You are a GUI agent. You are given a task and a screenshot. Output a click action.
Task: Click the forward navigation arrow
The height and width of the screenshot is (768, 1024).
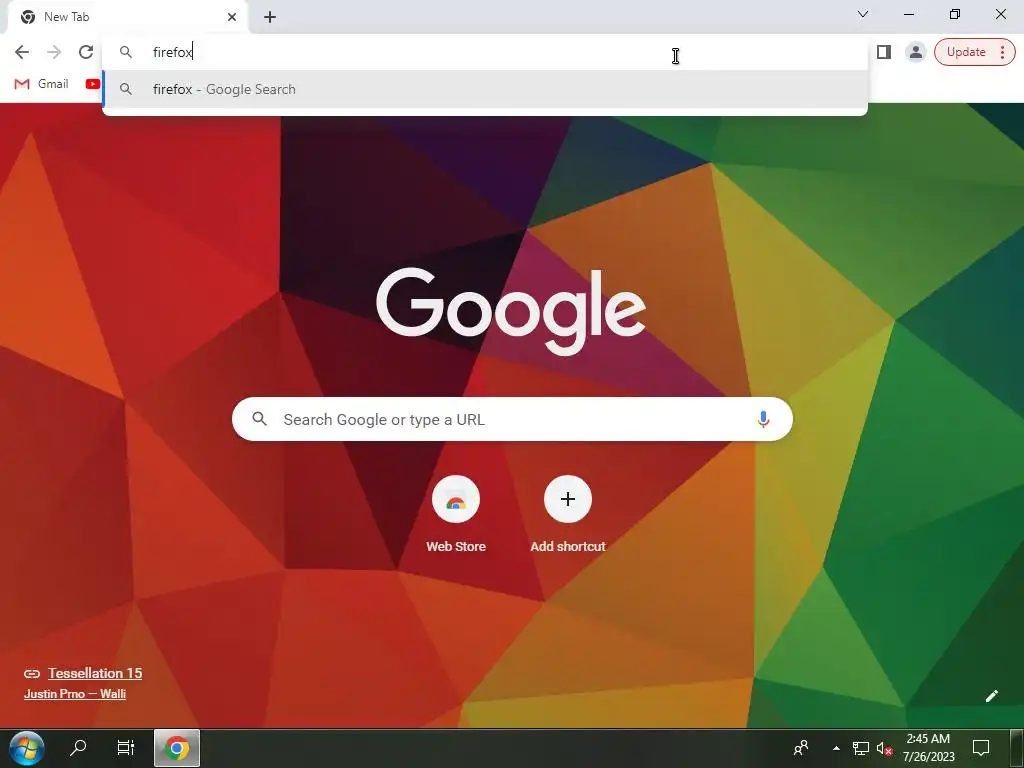click(54, 52)
